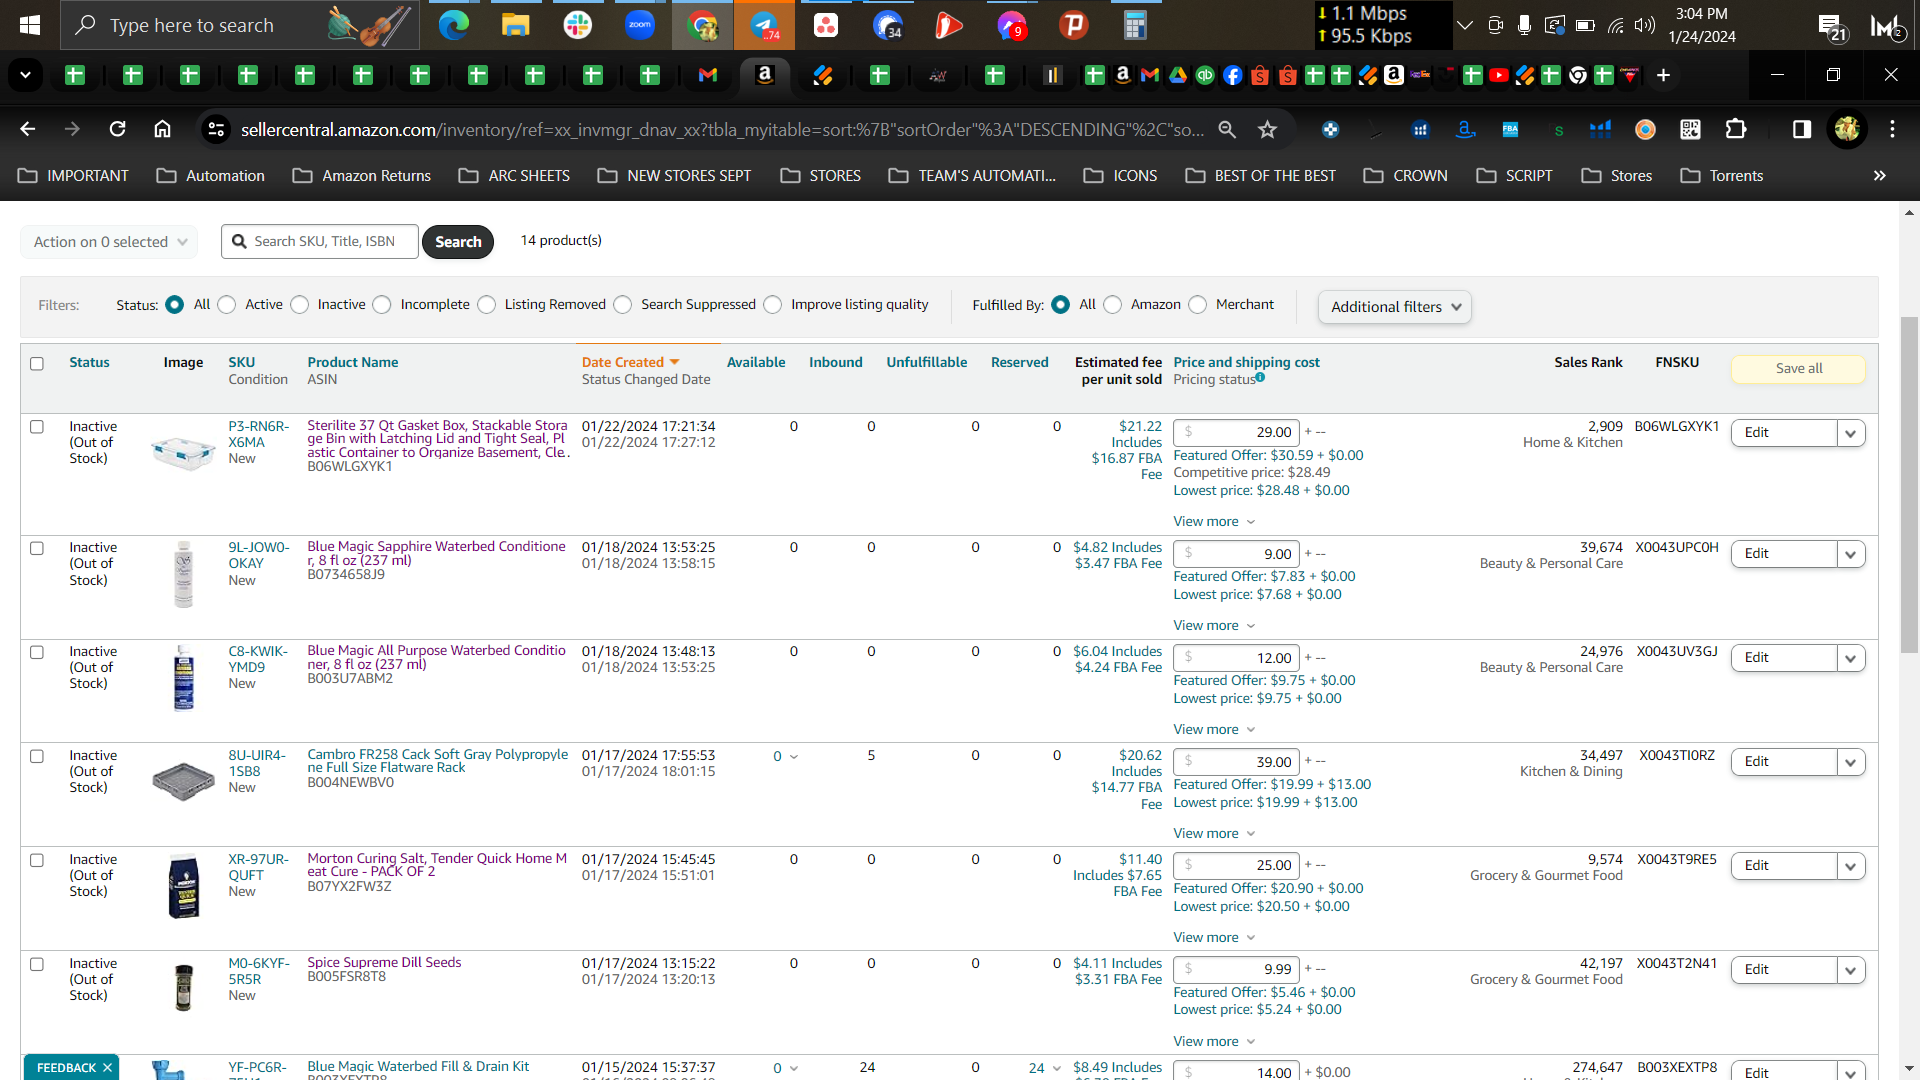Open the IMPORTANT bookmarks folder

tap(74, 175)
